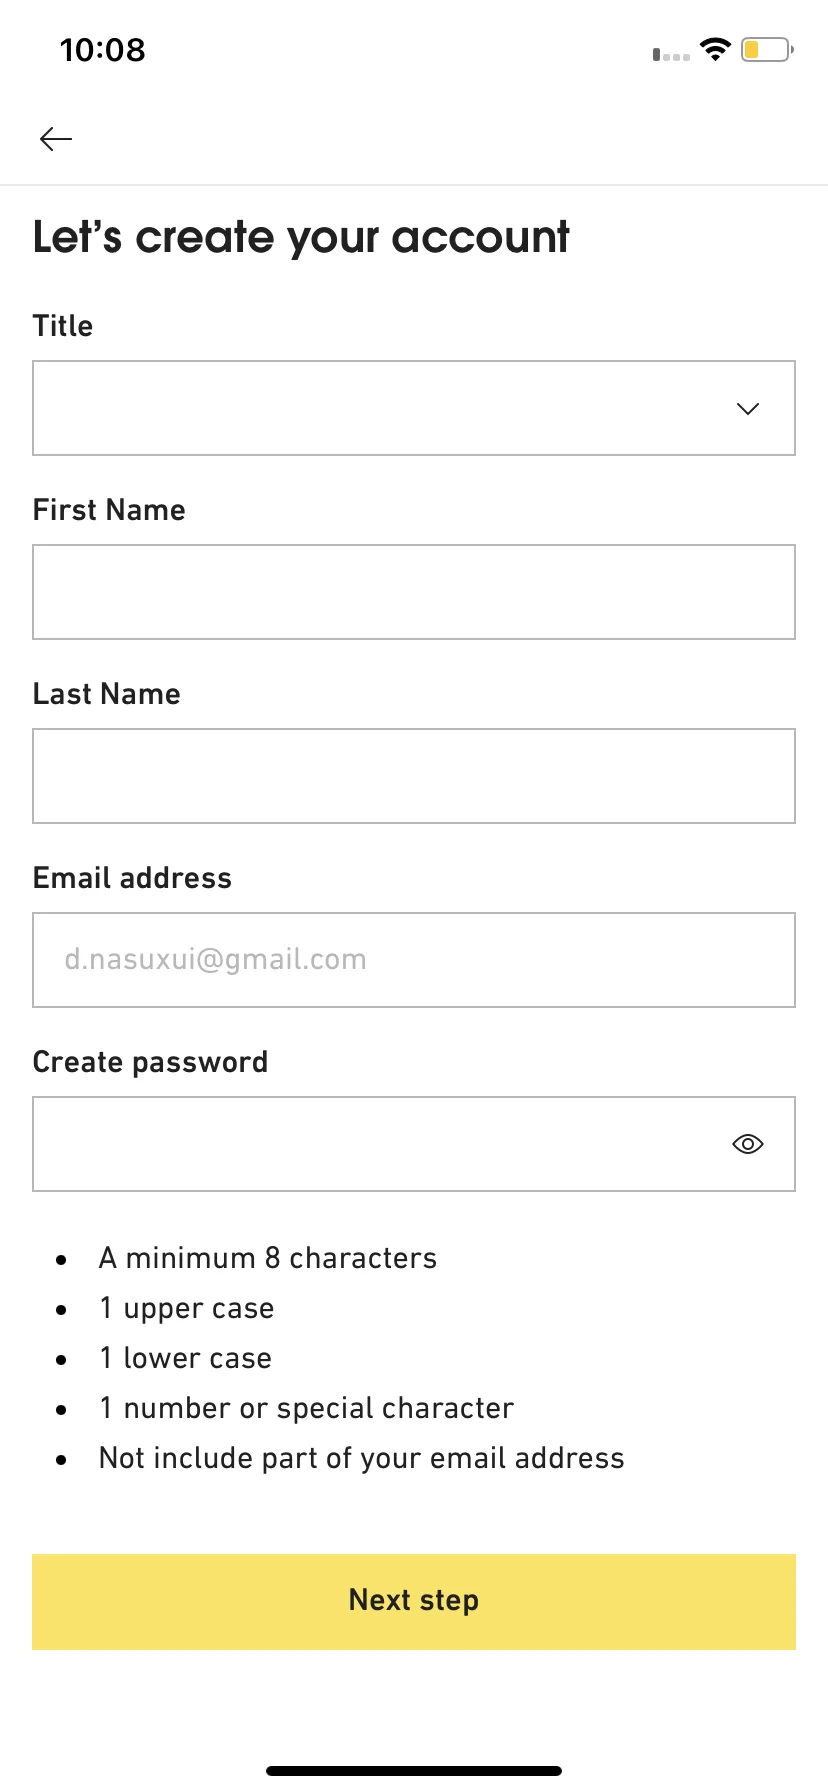Tap the Title field label
Image resolution: width=828 pixels, height=1792 pixels.
(63, 326)
